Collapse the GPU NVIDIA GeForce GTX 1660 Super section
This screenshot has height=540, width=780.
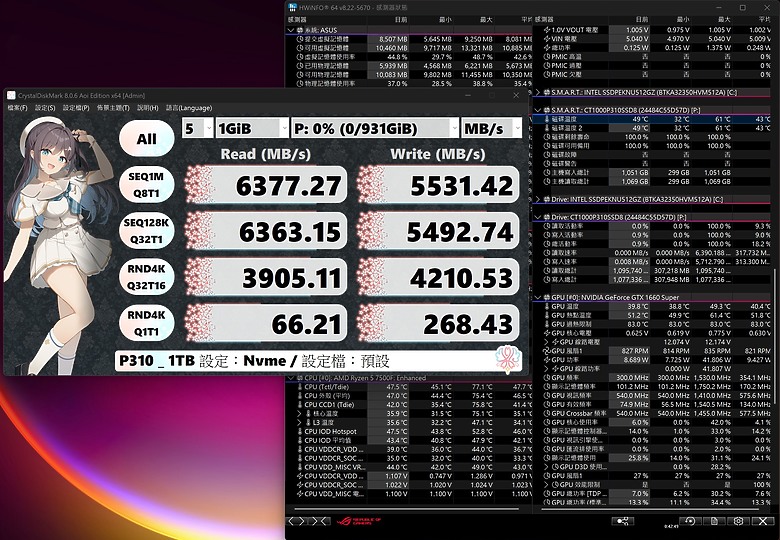click(538, 297)
